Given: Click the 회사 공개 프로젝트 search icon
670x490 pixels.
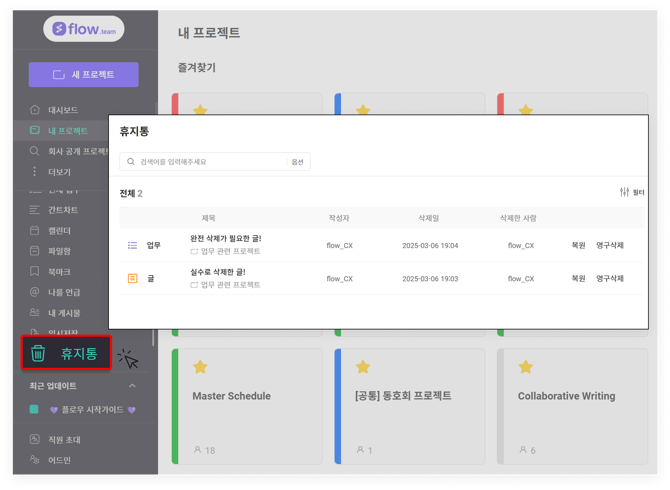Looking at the screenshot, I should [x=35, y=151].
